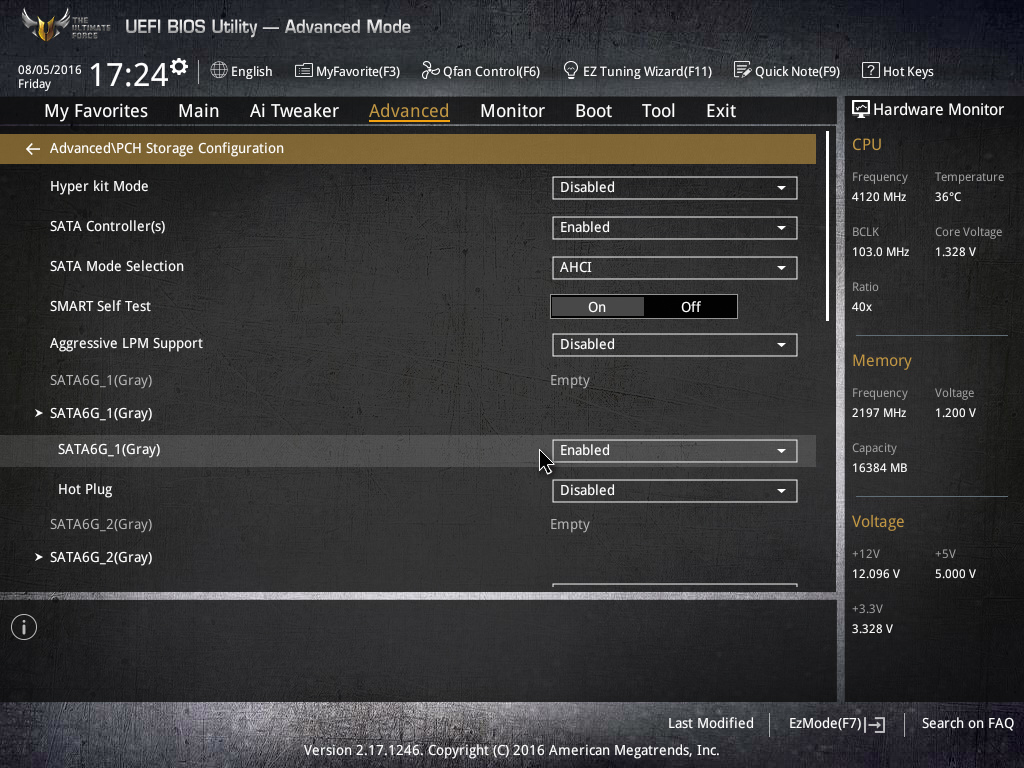The height and width of the screenshot is (768, 1024).
Task: Select the Aggressive LPM Support label
Action: tap(127, 344)
